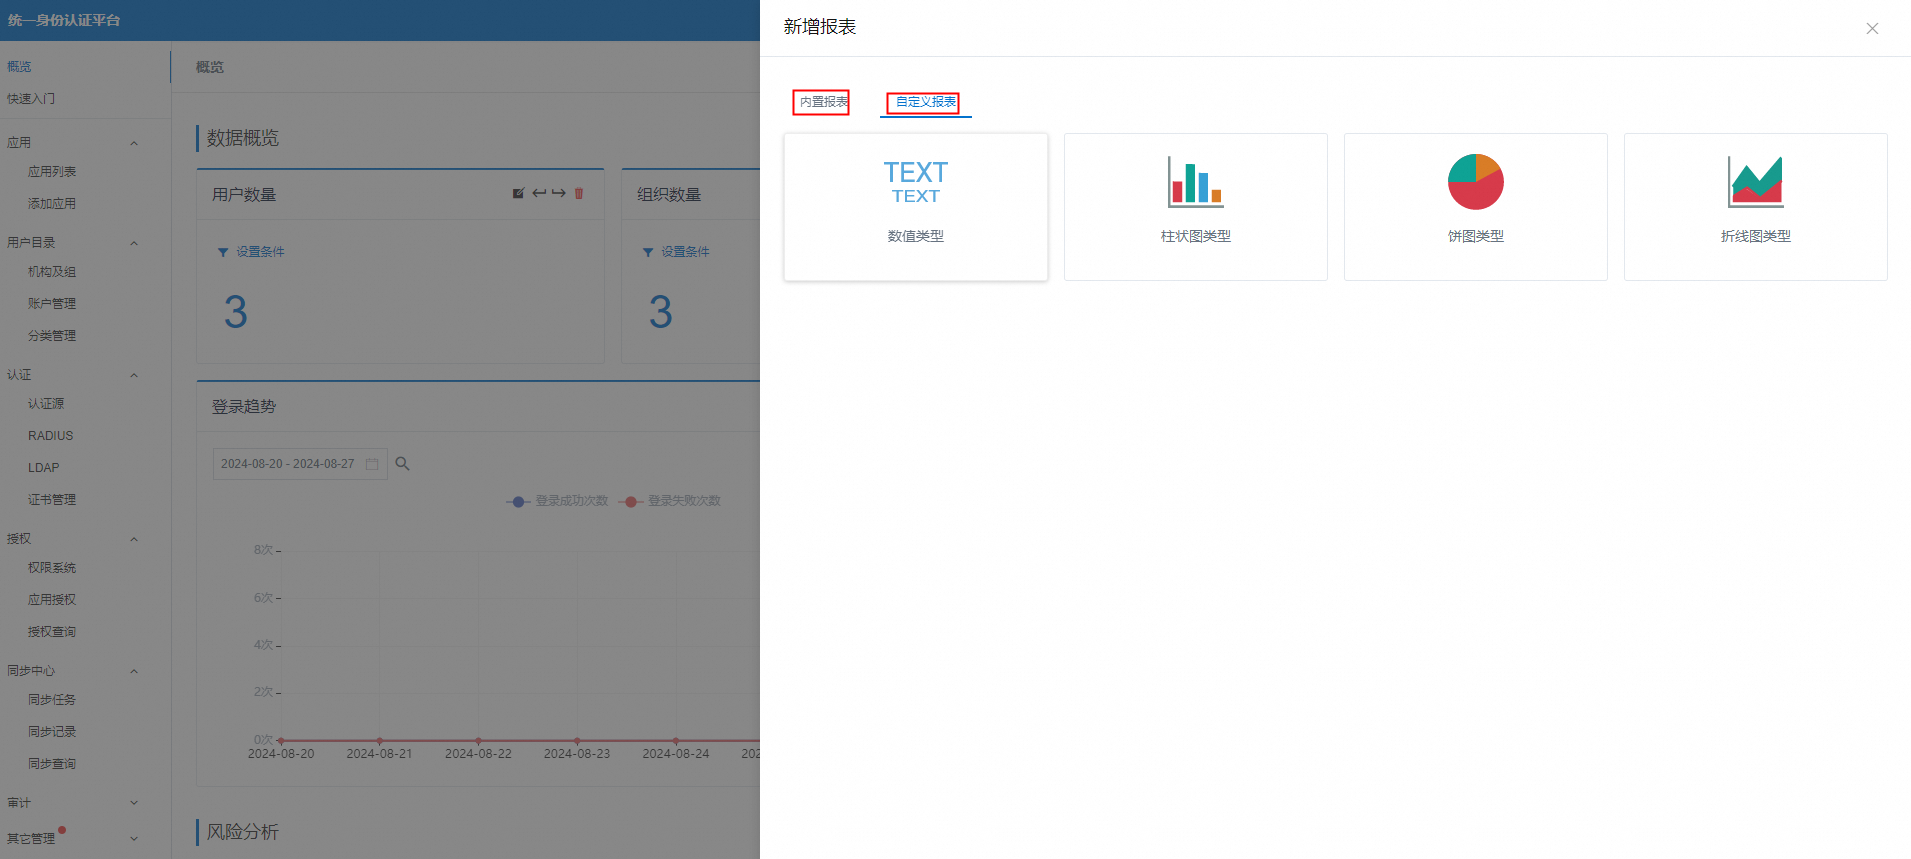Pick the pie chart type icon
Screen dimensions: 1911x859
tap(1475, 182)
